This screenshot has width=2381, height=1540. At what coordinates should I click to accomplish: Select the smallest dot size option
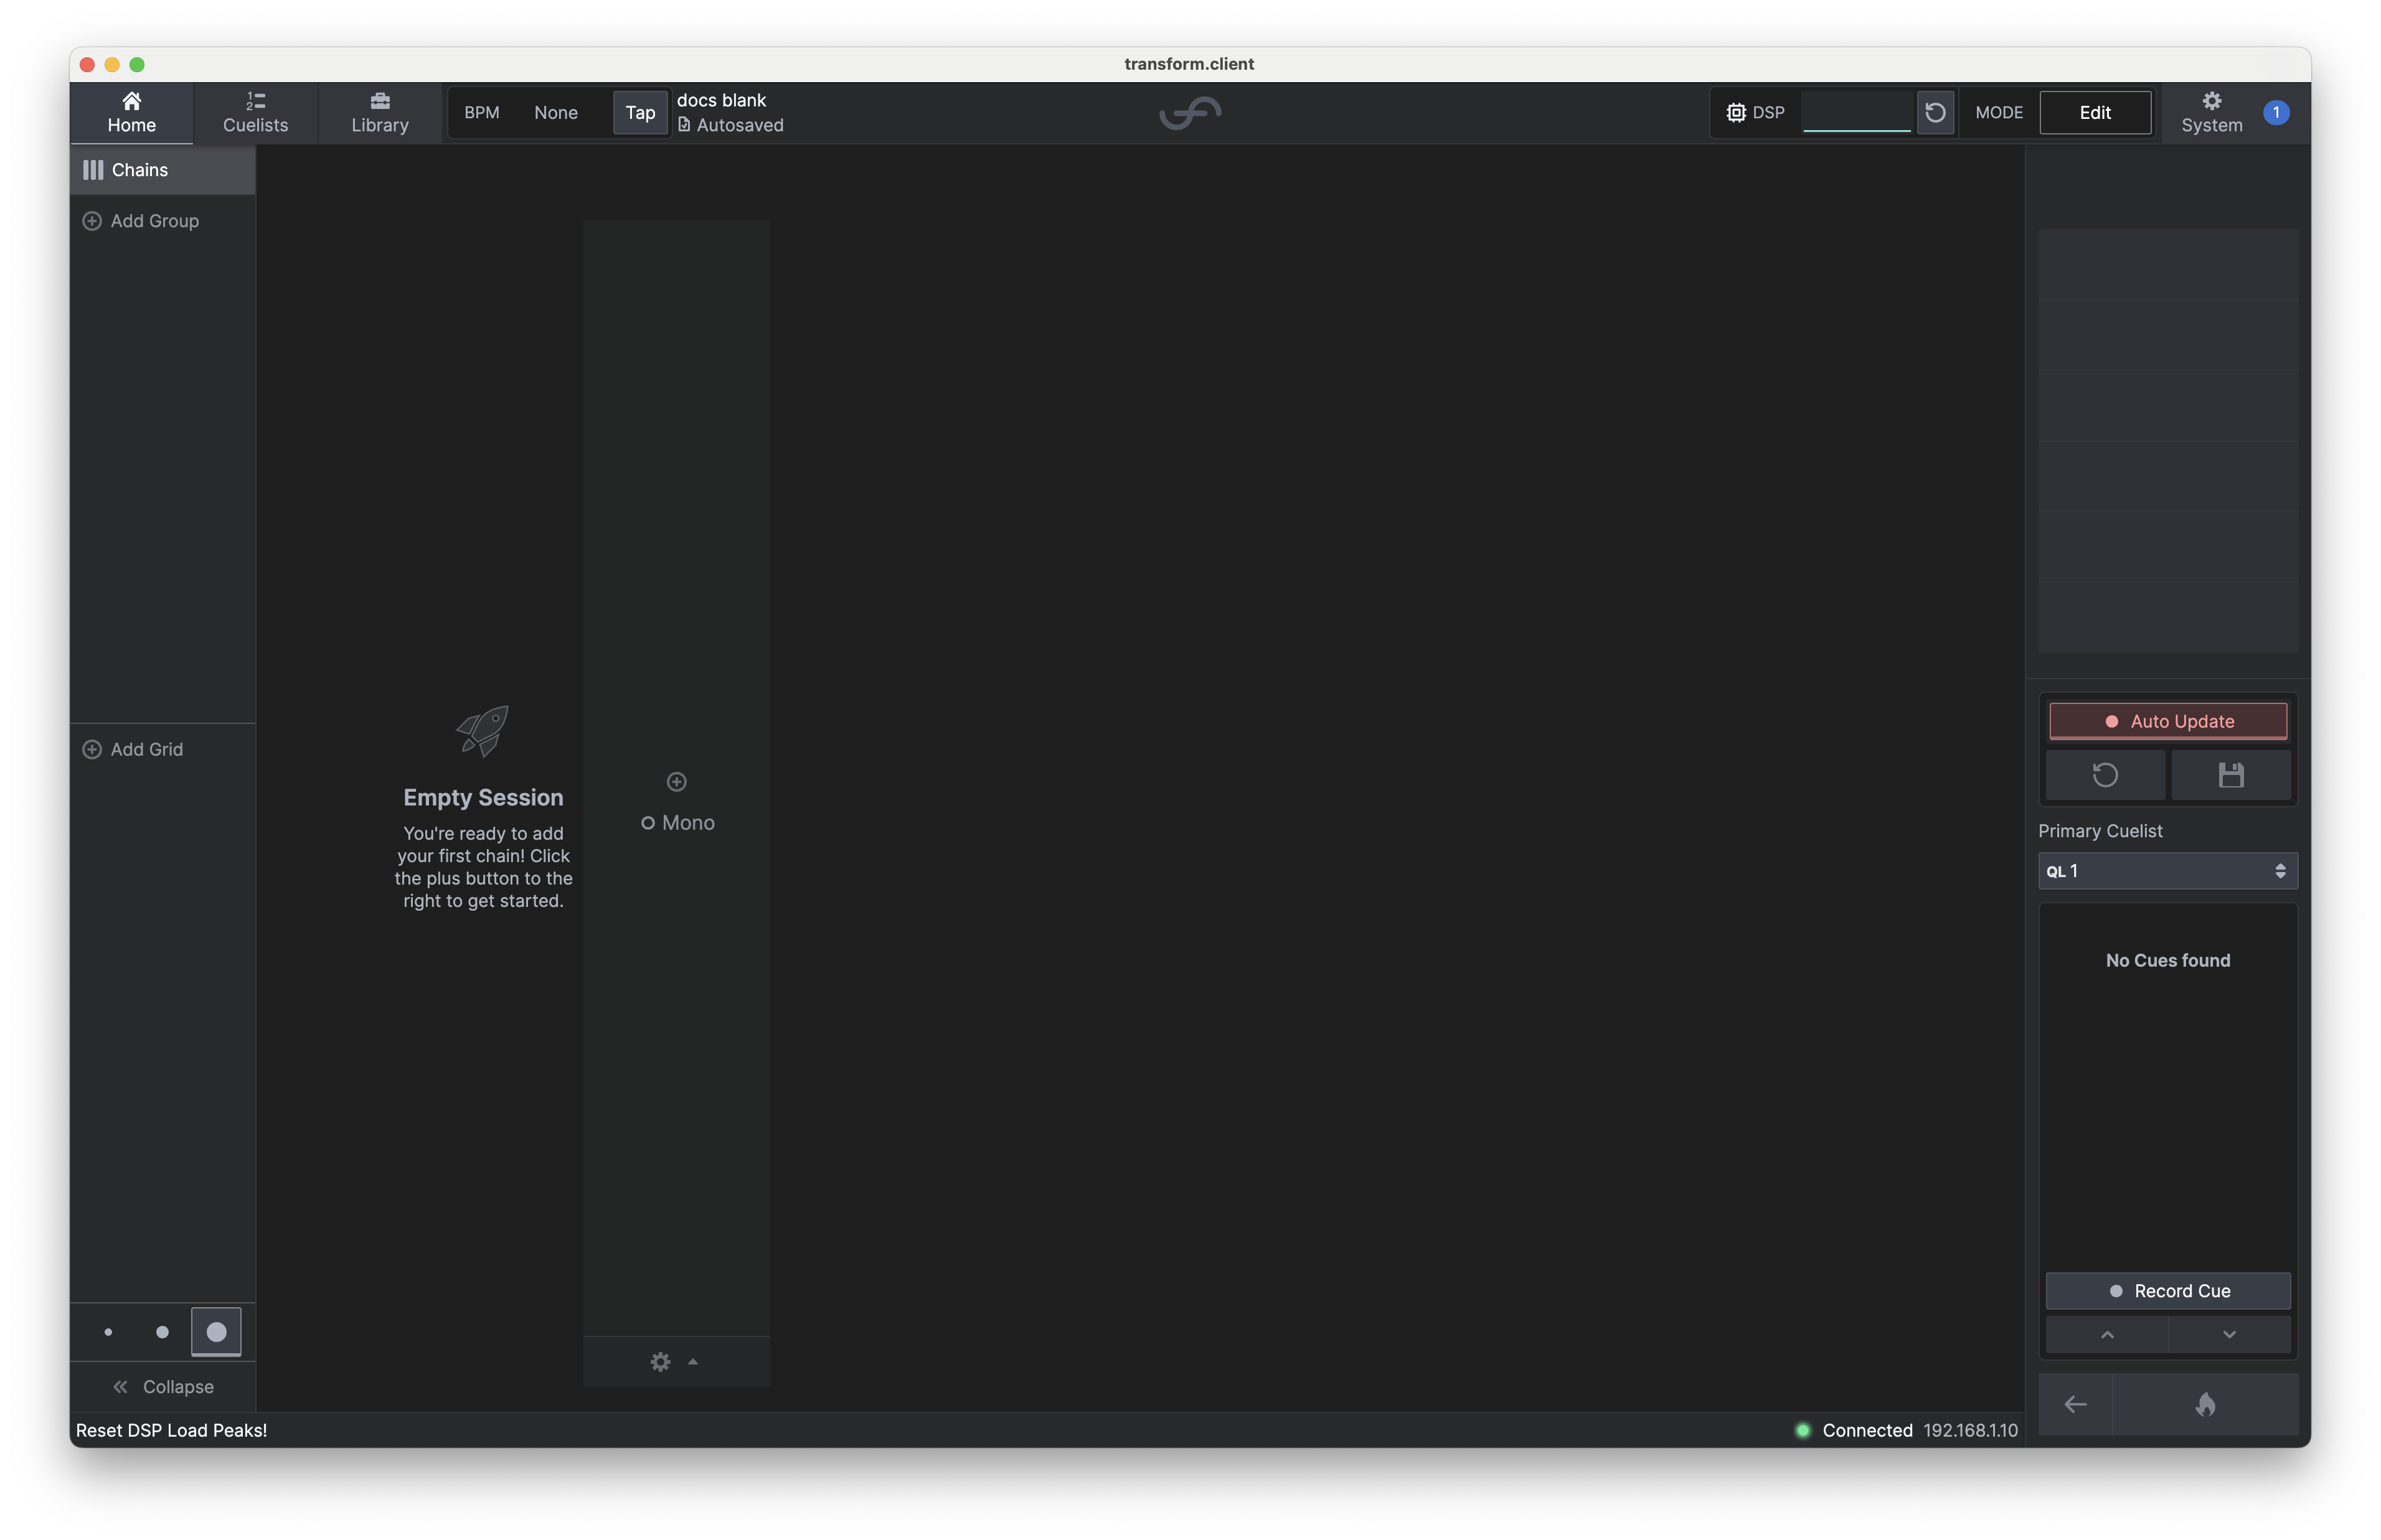pyautogui.click(x=108, y=1331)
